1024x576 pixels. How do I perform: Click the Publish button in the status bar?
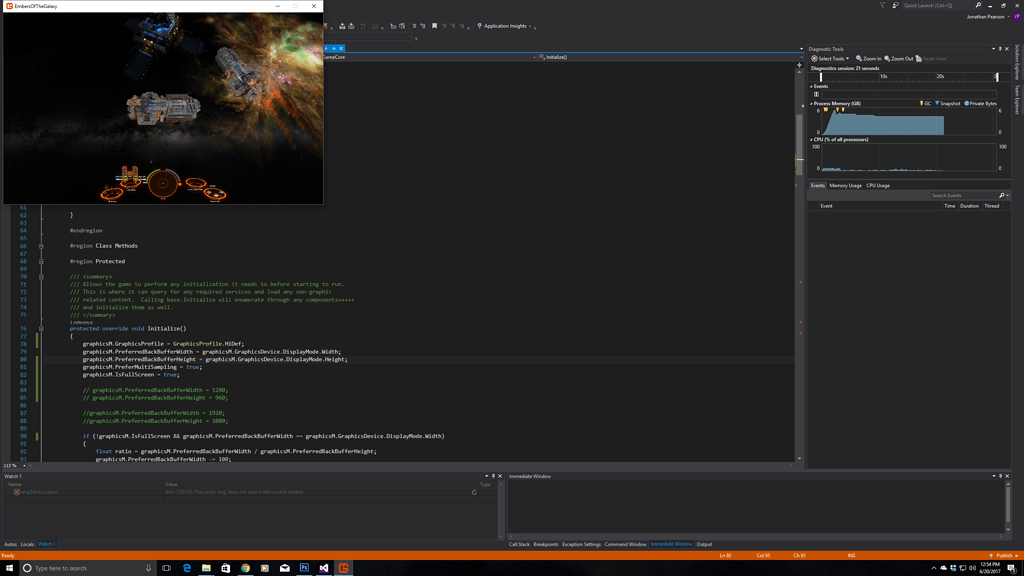pos(1004,555)
